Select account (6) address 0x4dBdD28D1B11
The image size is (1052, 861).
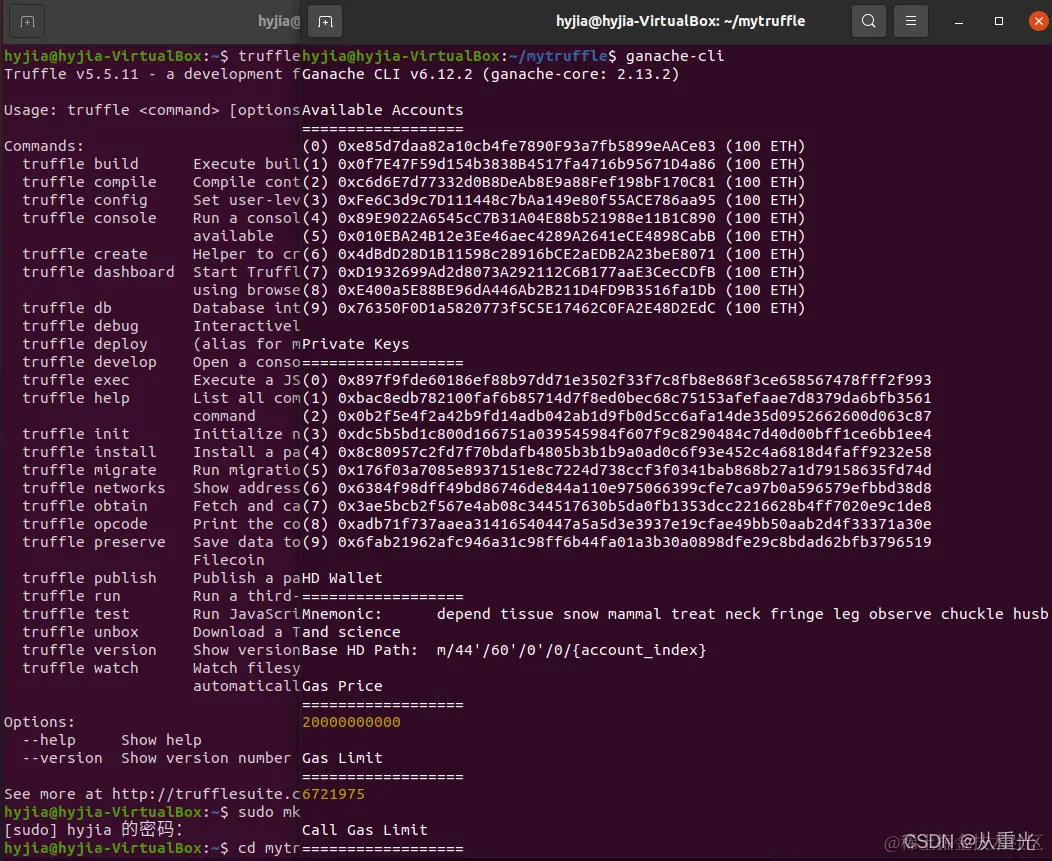pos(527,254)
